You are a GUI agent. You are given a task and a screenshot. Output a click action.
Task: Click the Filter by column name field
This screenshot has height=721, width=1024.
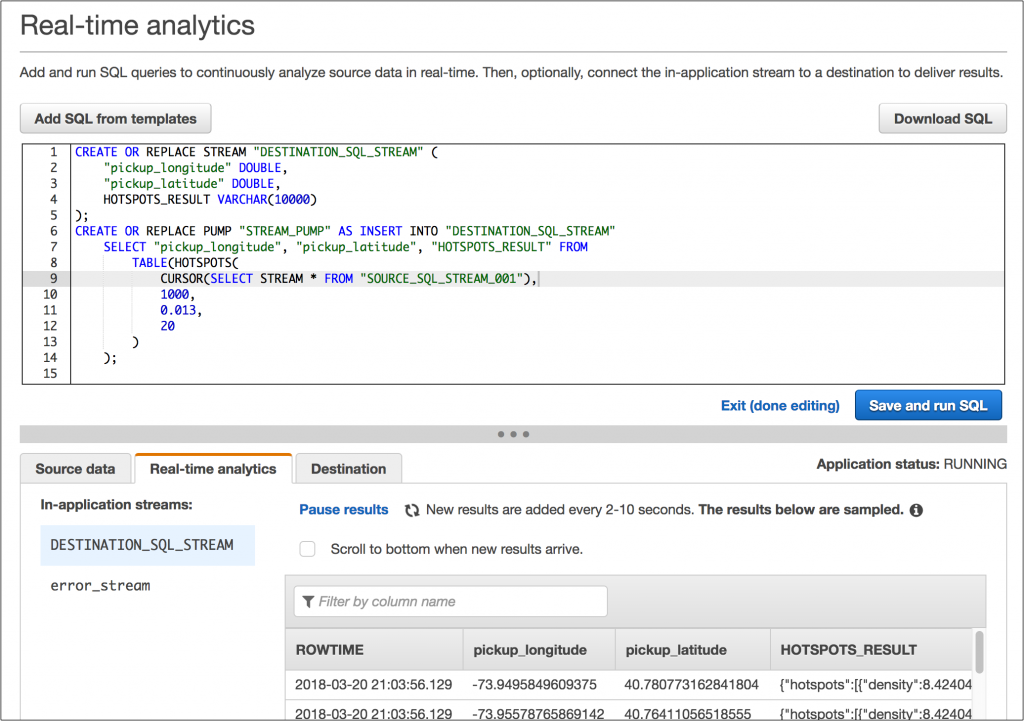tap(451, 601)
